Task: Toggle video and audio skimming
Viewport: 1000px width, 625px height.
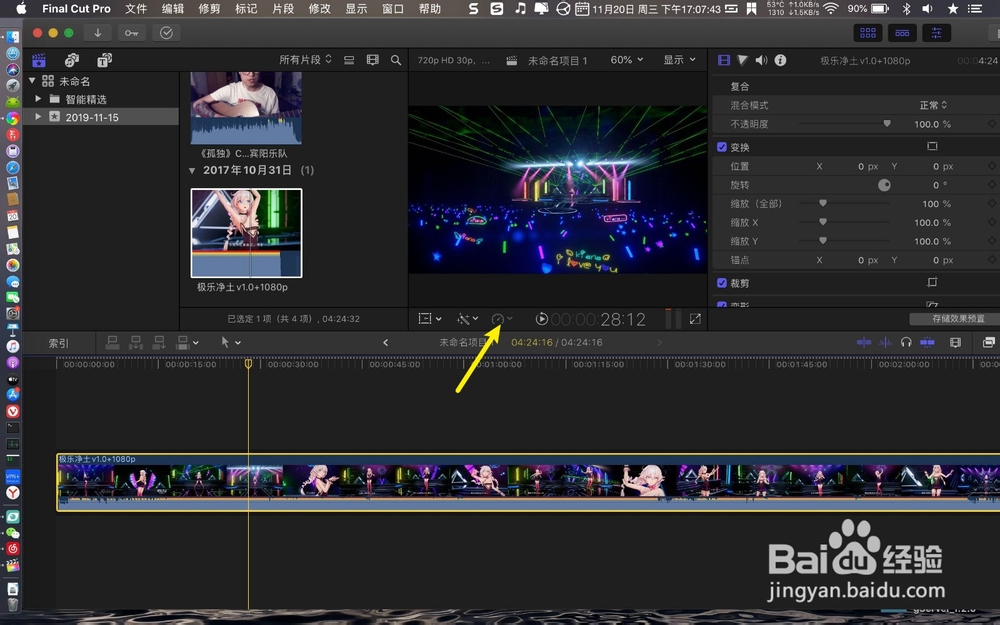Action: tap(864, 342)
